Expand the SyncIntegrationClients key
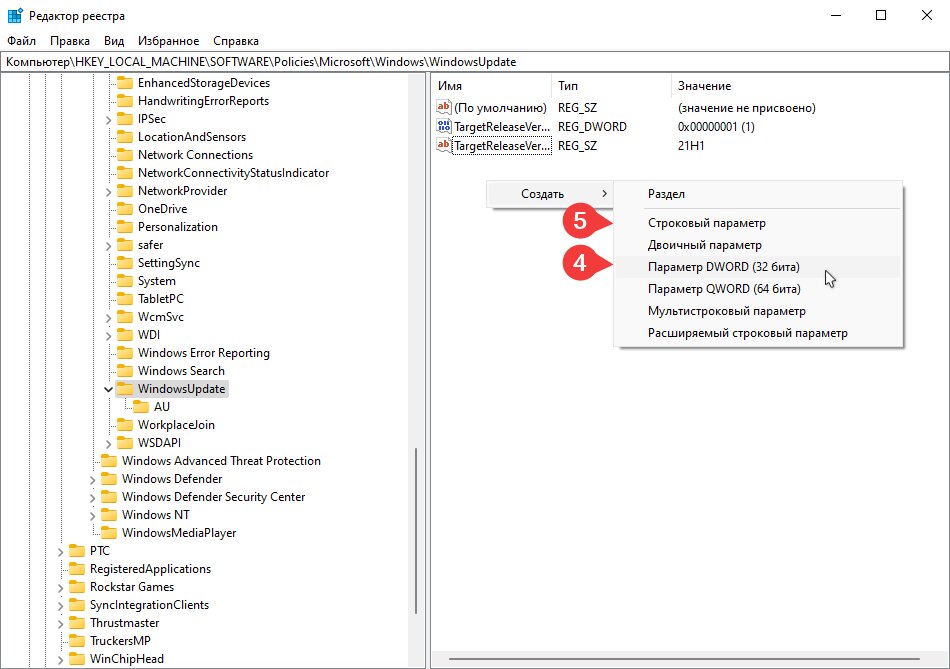Screen dimensions: 950x669 pyautogui.click(x=61, y=606)
